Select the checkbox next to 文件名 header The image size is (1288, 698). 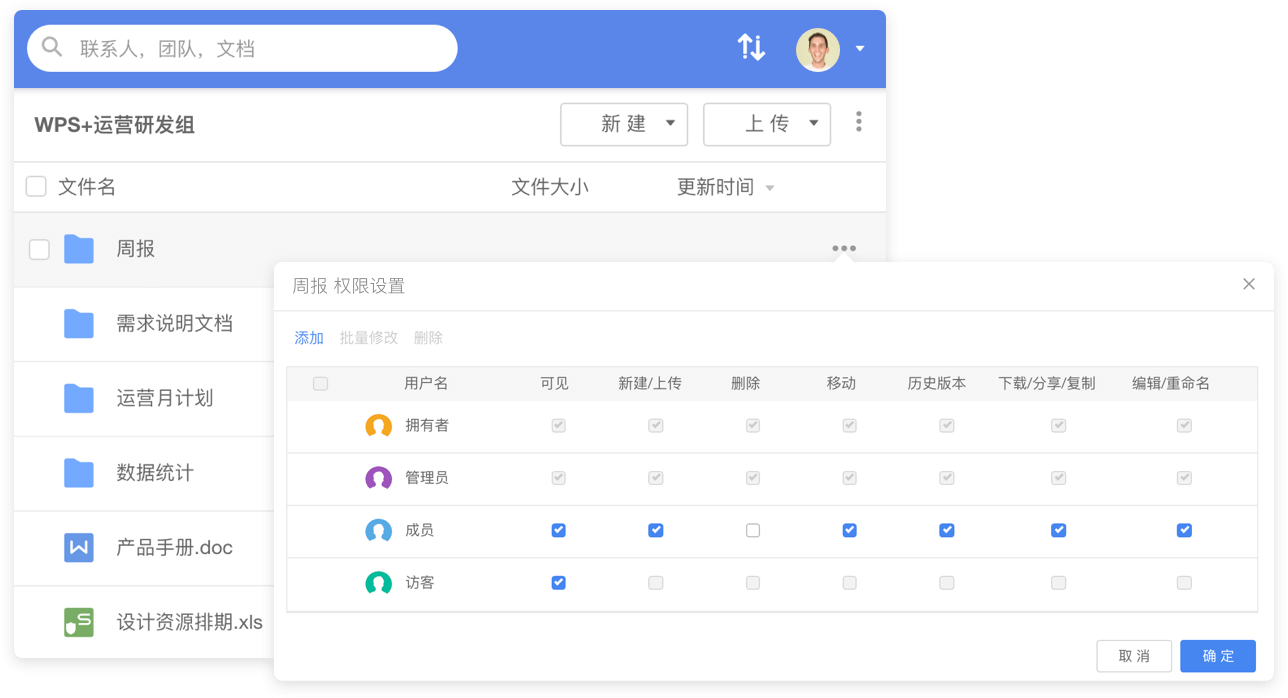[37, 186]
